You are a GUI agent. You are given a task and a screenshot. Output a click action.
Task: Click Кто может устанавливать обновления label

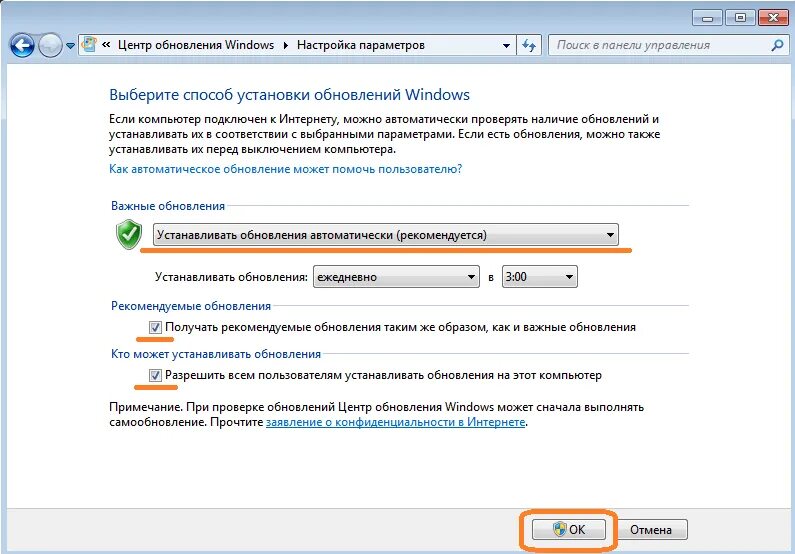point(216,354)
